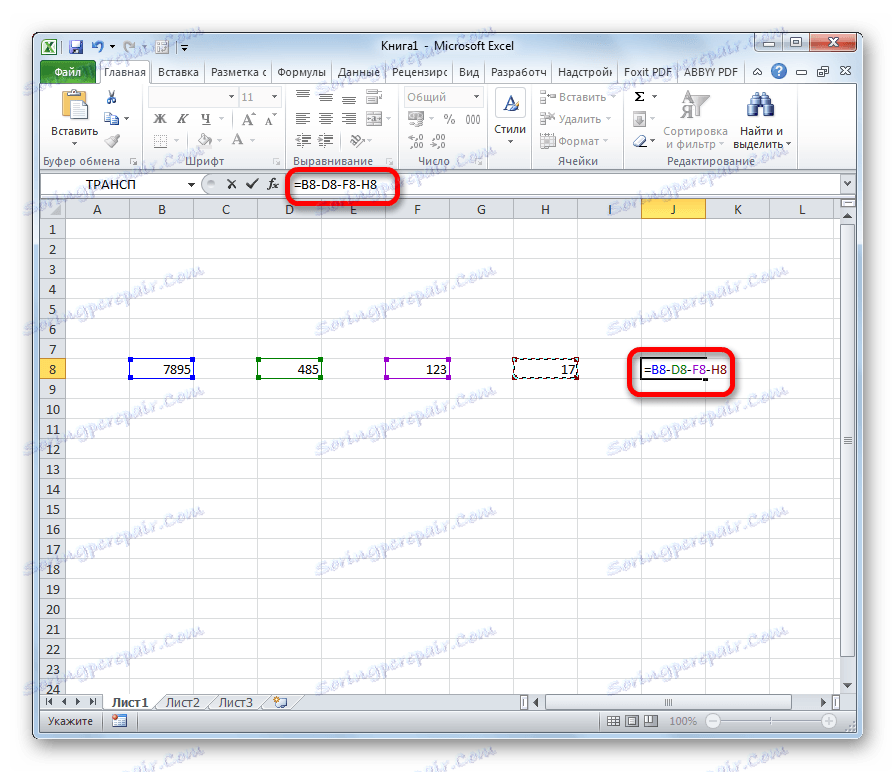
Task: Click the AutoSum sigma icon
Action: (640, 97)
